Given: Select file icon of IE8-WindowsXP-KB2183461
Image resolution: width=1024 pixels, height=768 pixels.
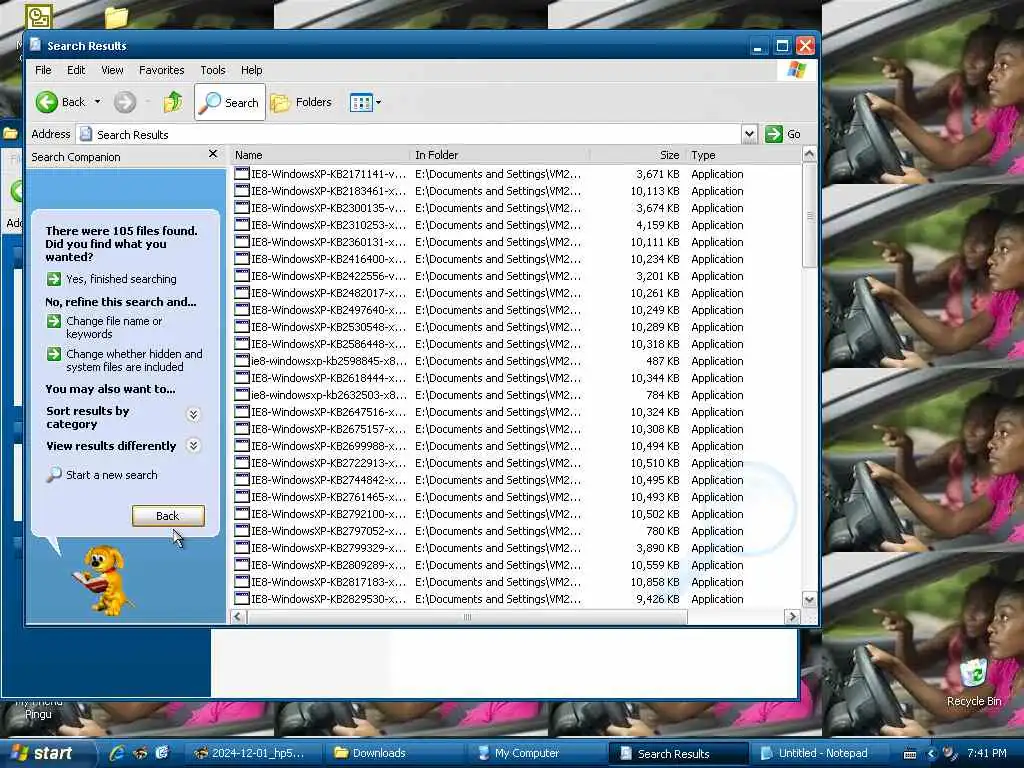Looking at the screenshot, I should [242, 191].
